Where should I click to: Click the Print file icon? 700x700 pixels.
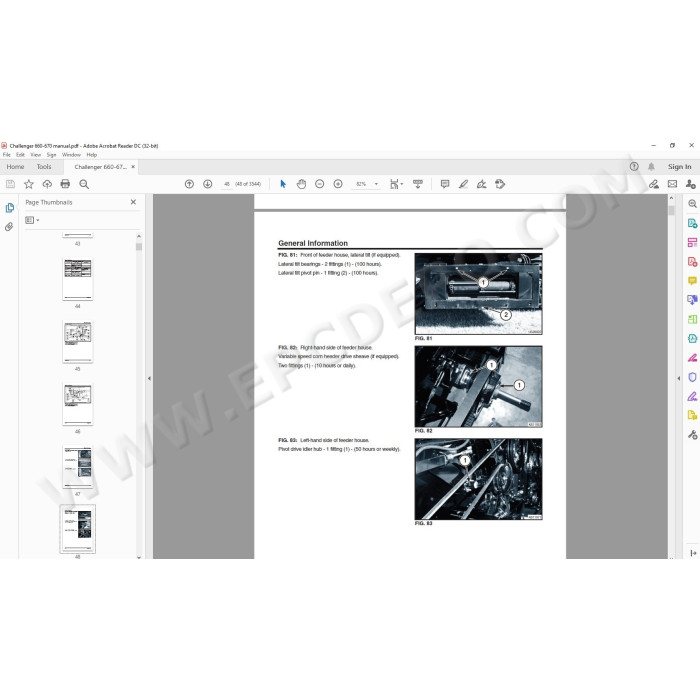65,184
